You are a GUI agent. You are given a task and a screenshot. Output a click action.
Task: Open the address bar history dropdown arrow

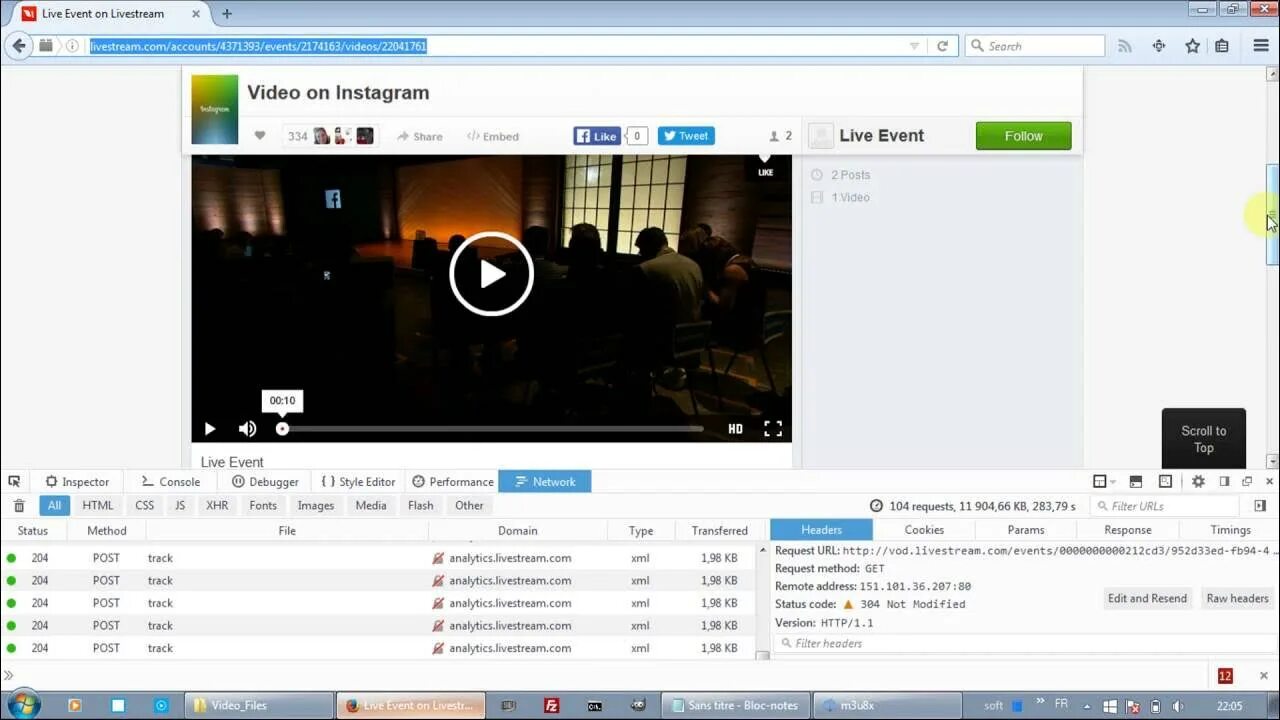pos(914,46)
